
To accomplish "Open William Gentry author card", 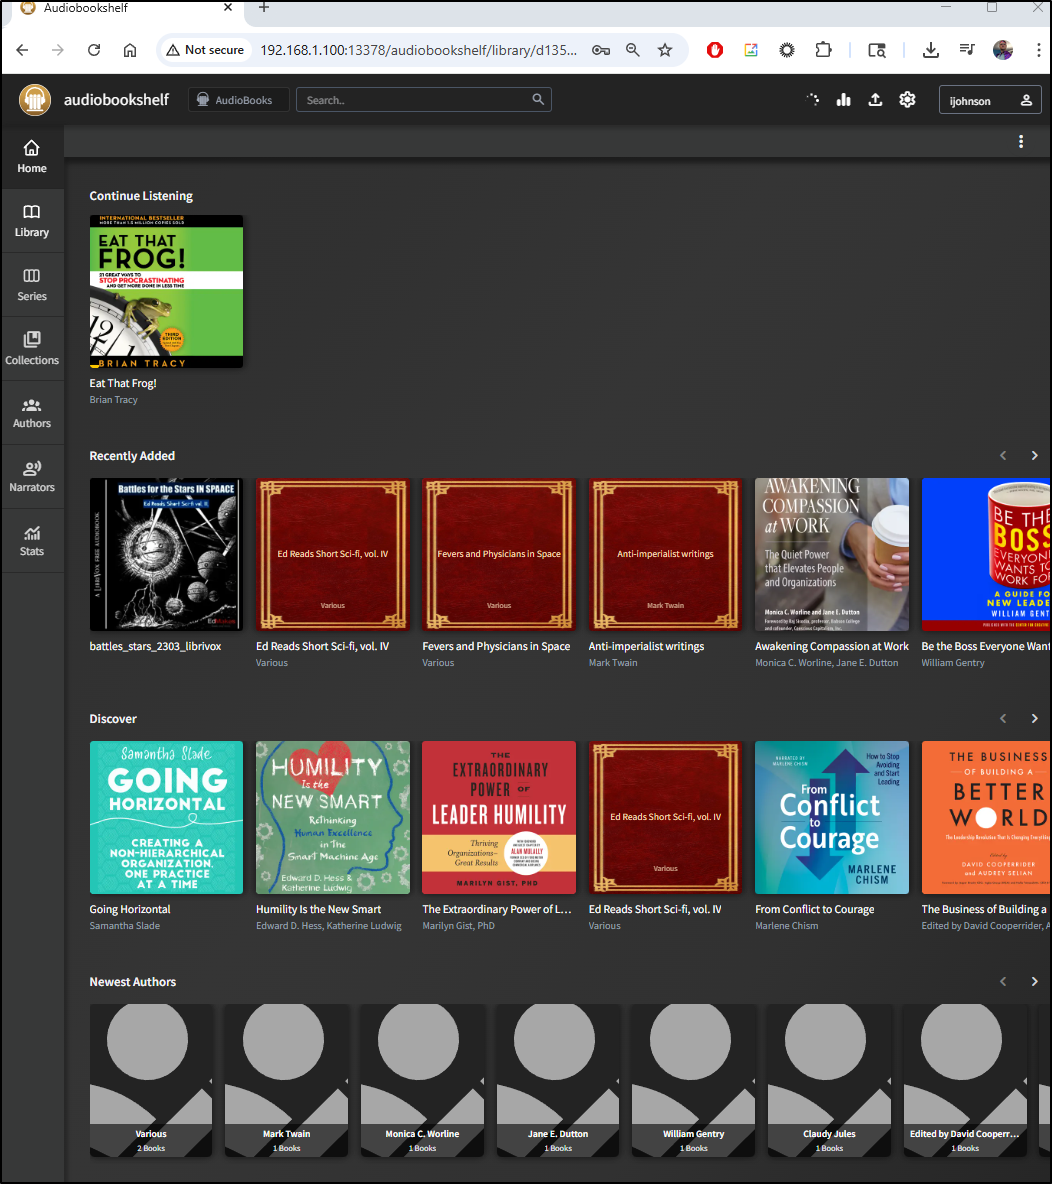I will coord(693,1080).
